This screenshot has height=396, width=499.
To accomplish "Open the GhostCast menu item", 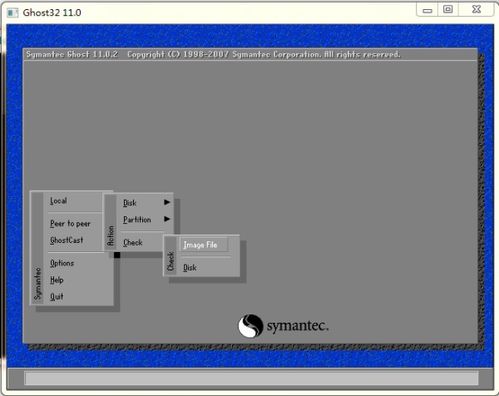I will click(66, 240).
